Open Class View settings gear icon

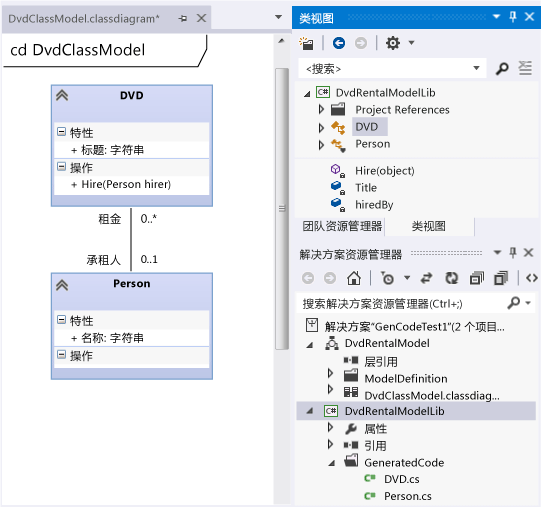click(393, 43)
